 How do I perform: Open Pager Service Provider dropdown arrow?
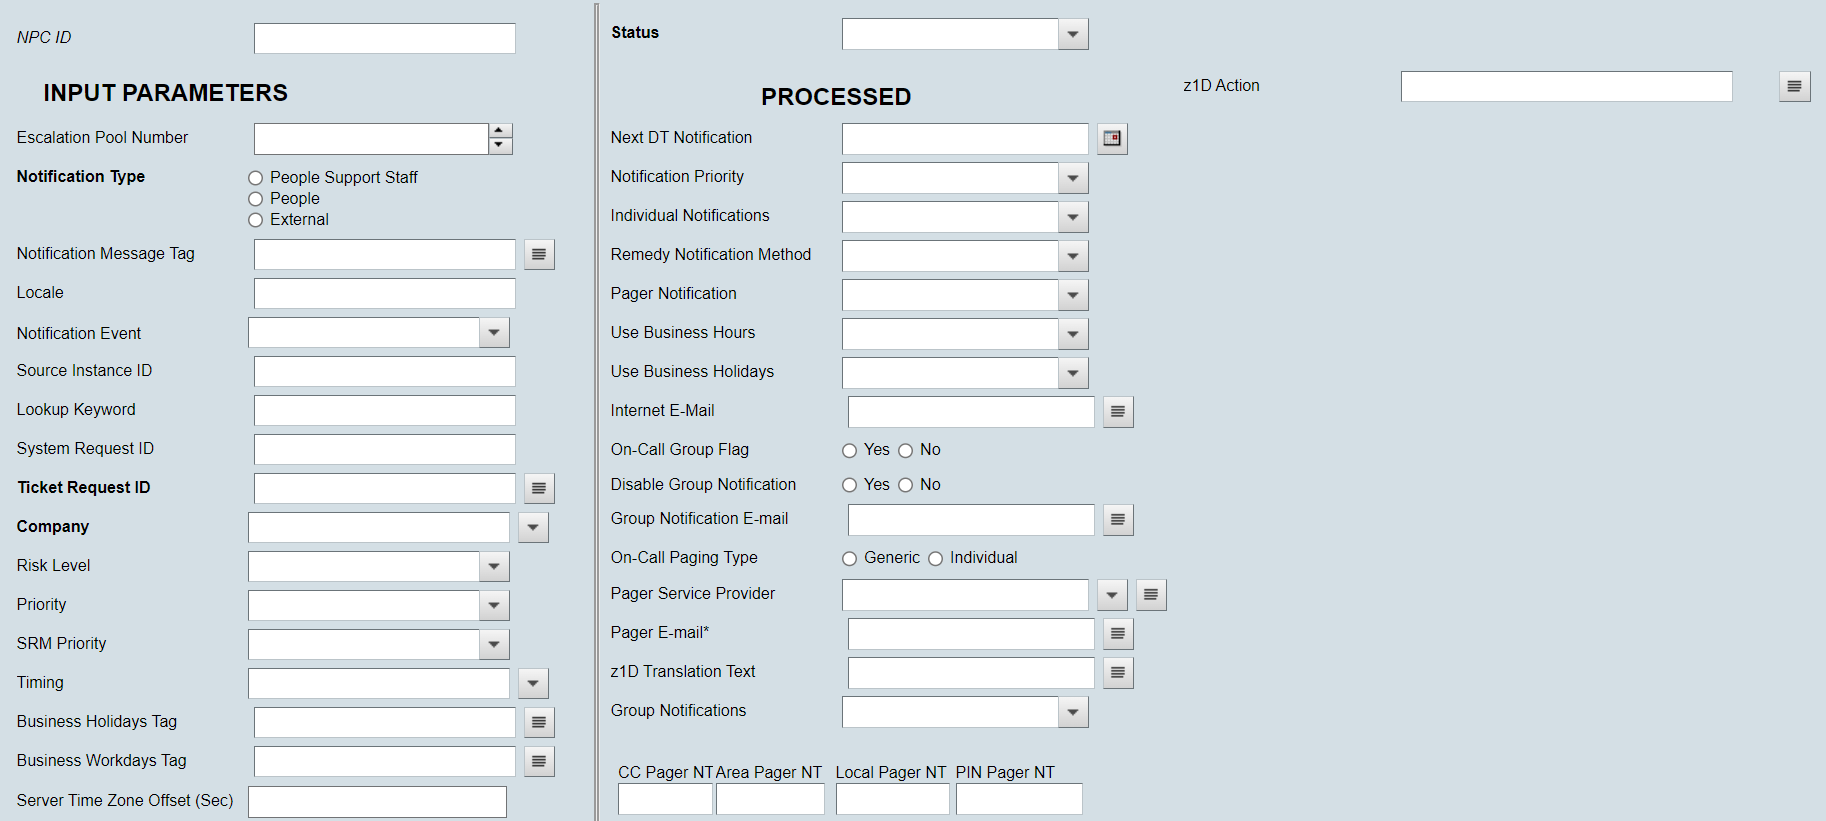(x=1112, y=595)
